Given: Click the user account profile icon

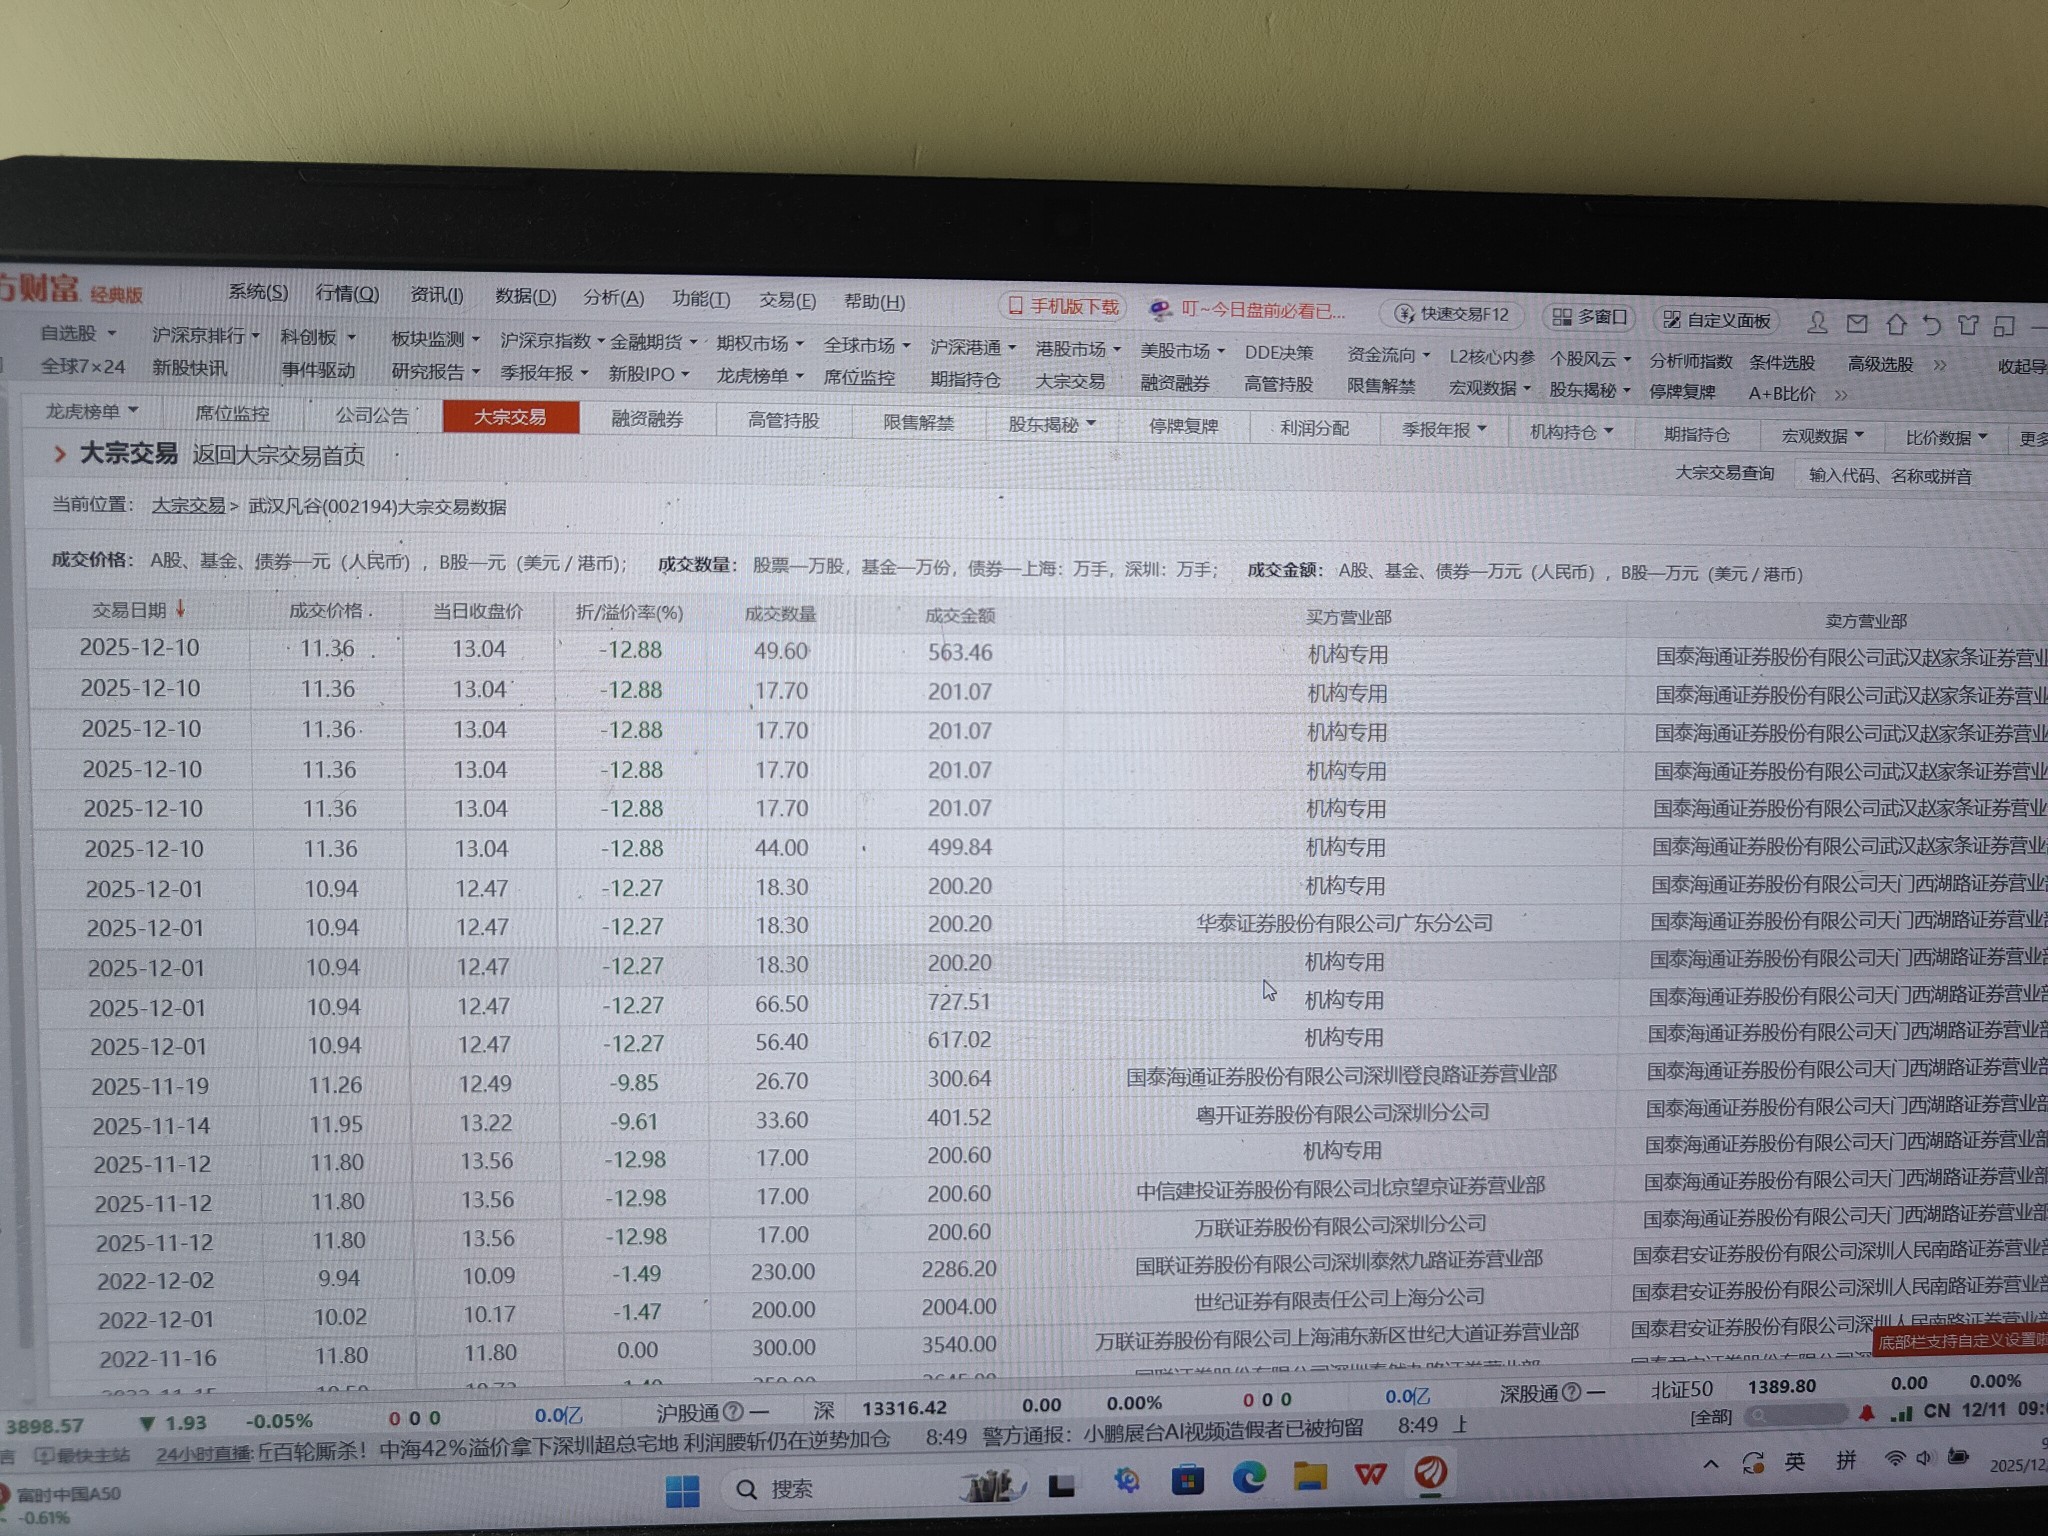Looking at the screenshot, I should coord(1817,323).
